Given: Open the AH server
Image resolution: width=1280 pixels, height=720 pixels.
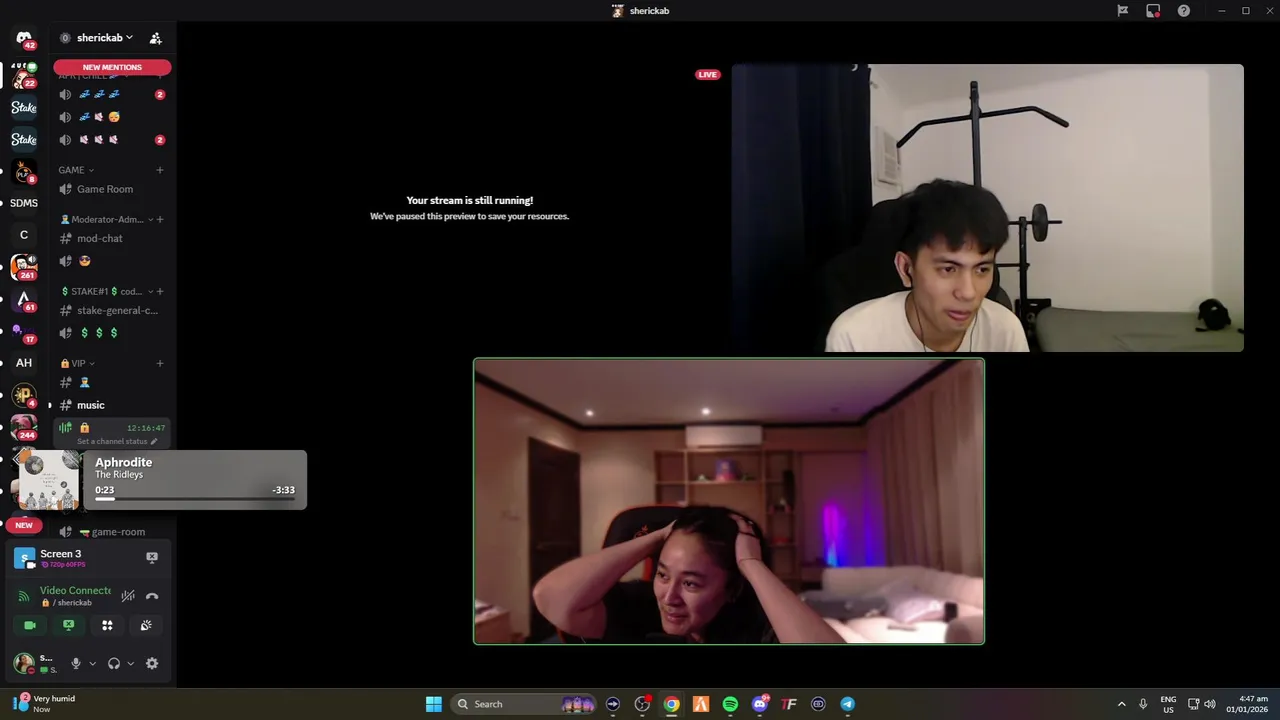Looking at the screenshot, I should click(x=24, y=363).
